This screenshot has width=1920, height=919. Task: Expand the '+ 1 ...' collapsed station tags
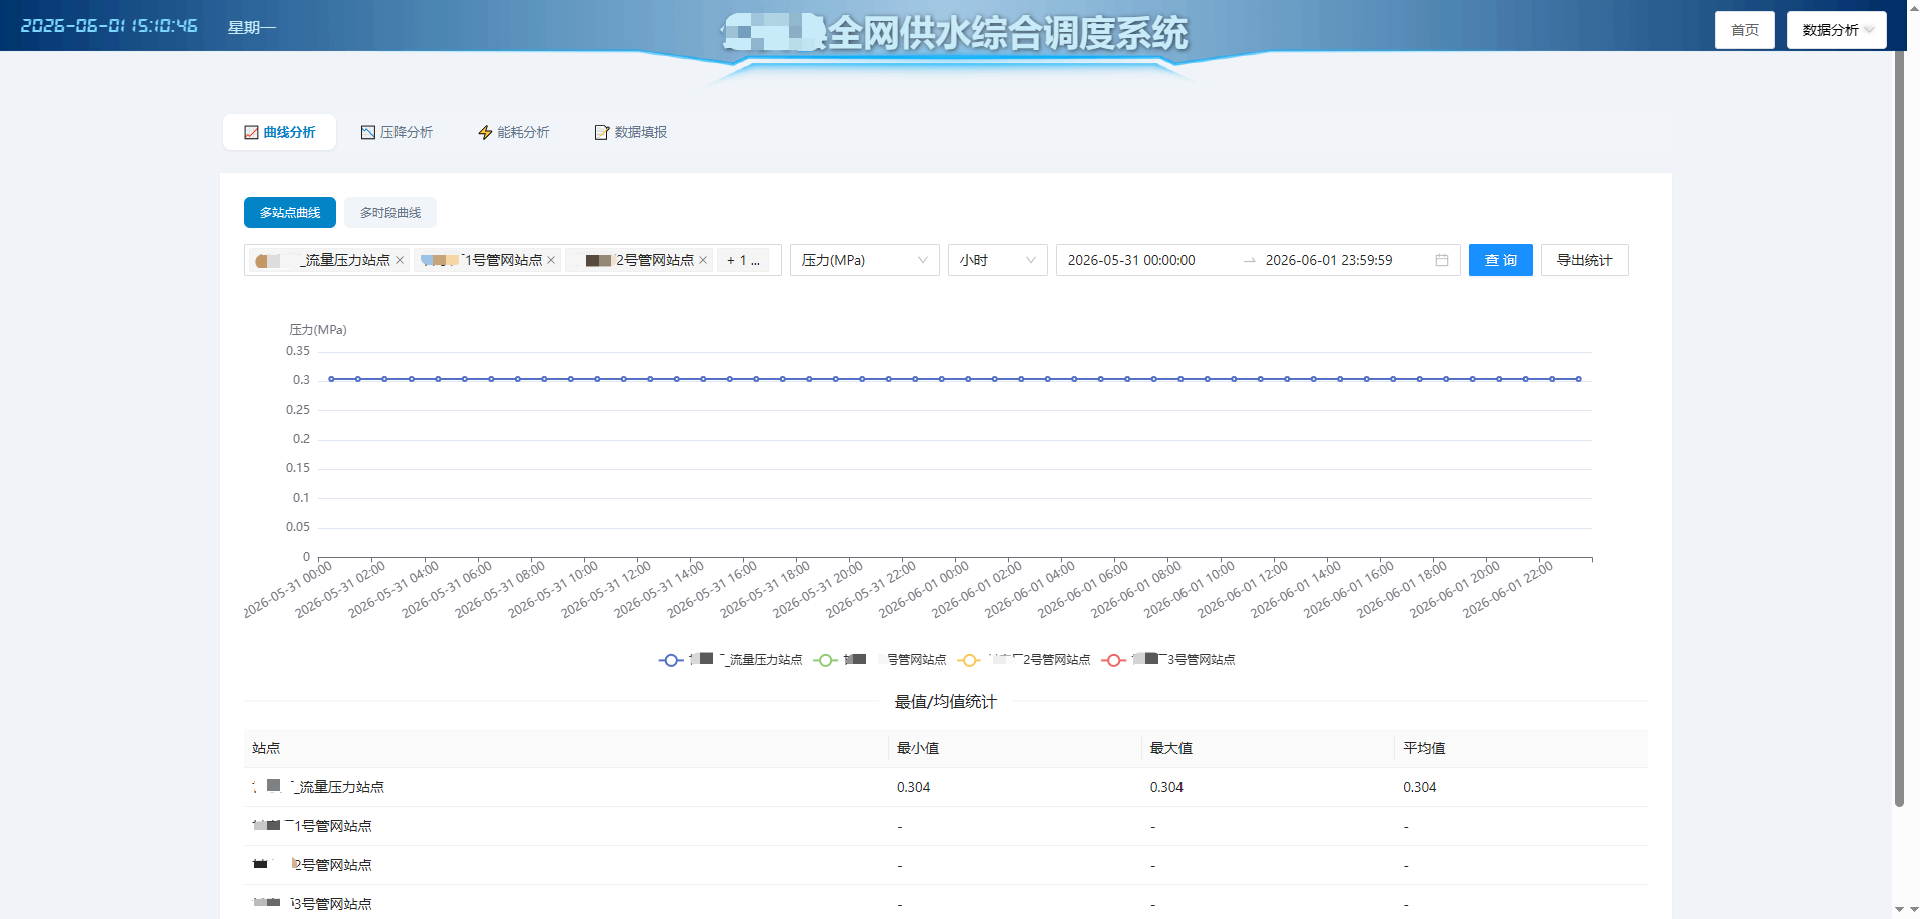[x=743, y=260]
